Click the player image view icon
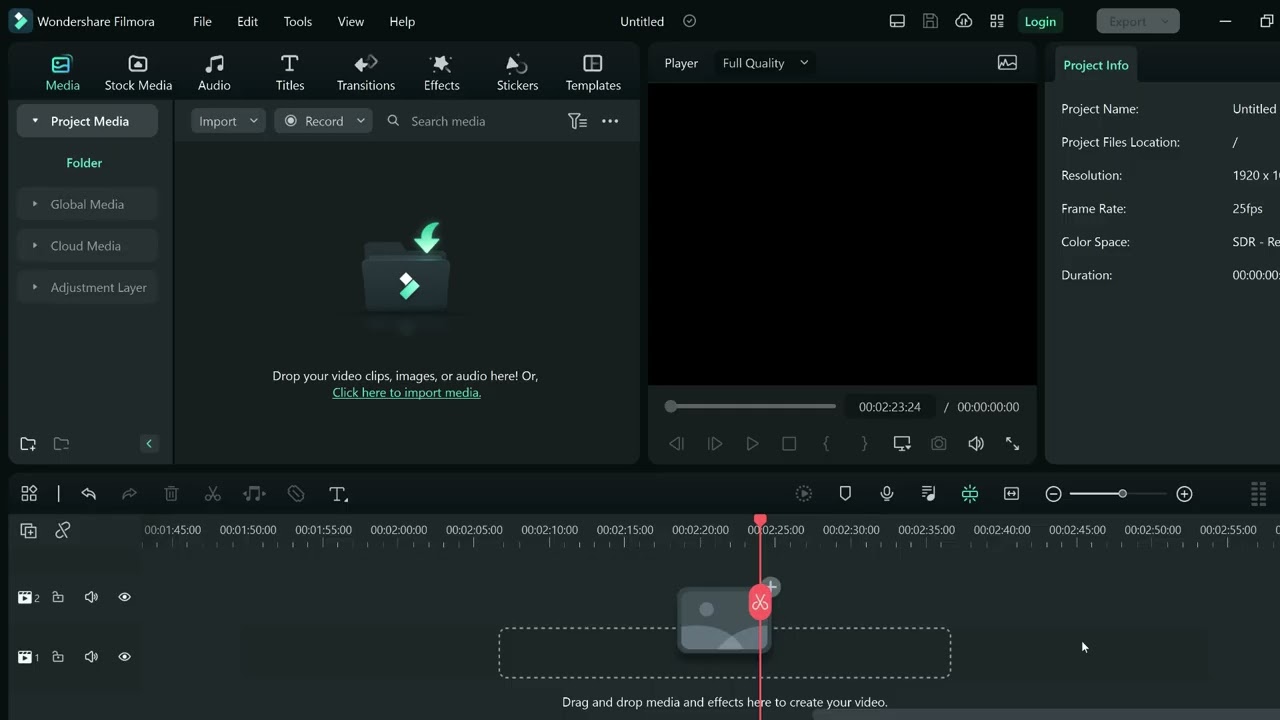1280x720 pixels. coord(1007,63)
